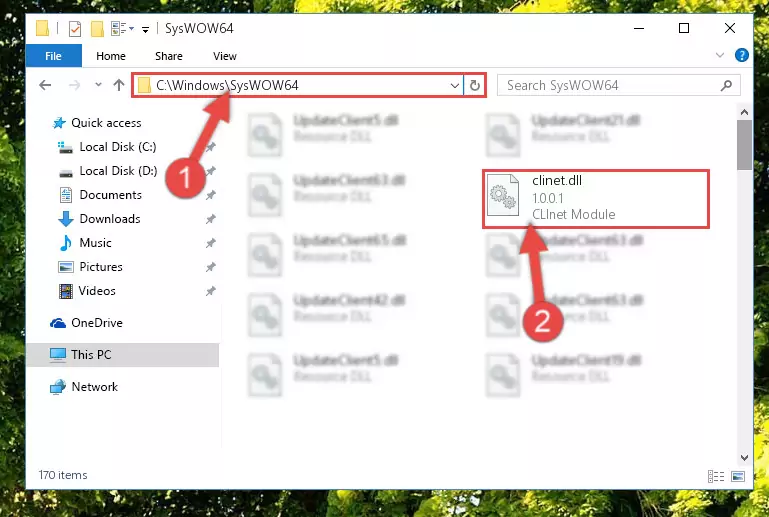Open Documents in the navigation pane
The height and width of the screenshot is (517, 769).
coord(110,195)
